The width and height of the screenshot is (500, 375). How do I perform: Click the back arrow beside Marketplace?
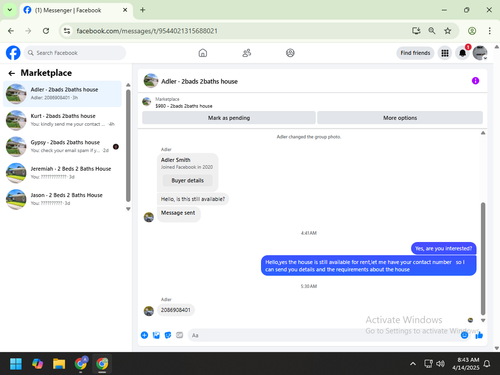[x=12, y=73]
